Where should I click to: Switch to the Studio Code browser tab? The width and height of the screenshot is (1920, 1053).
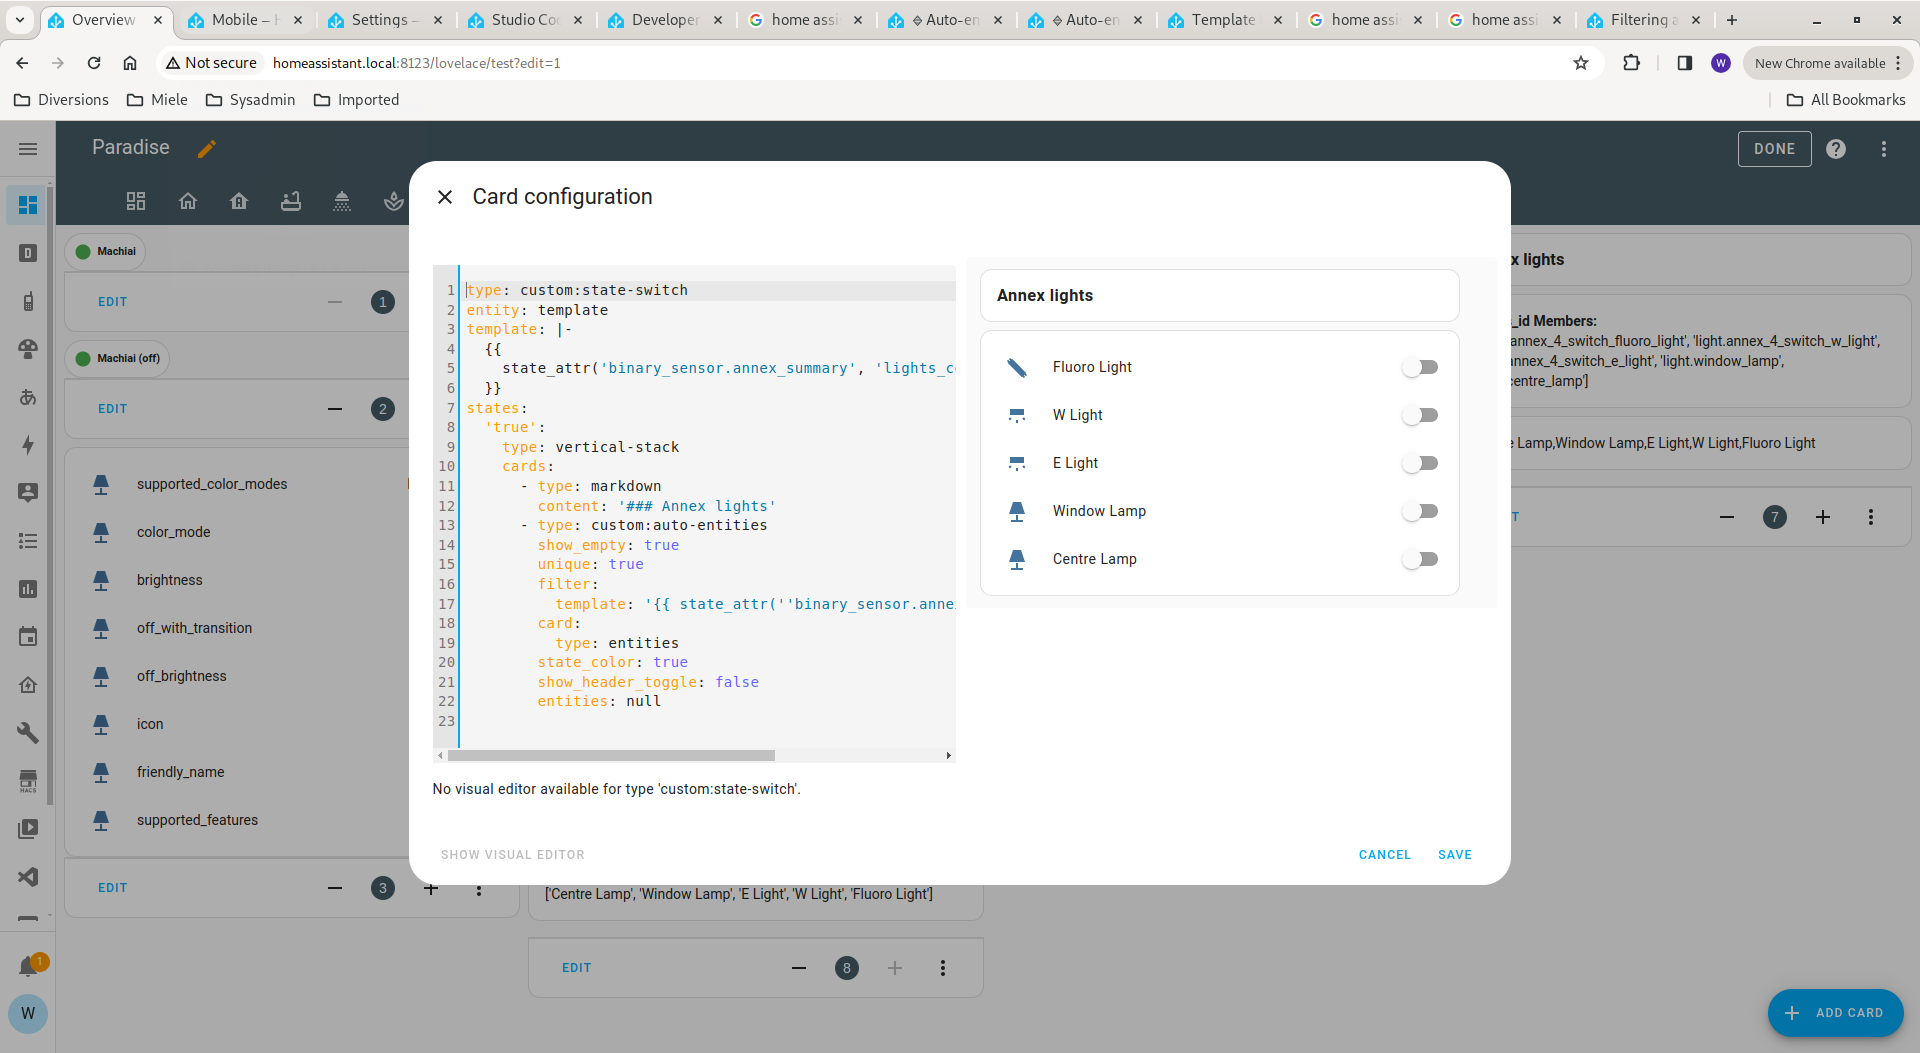pos(524,20)
